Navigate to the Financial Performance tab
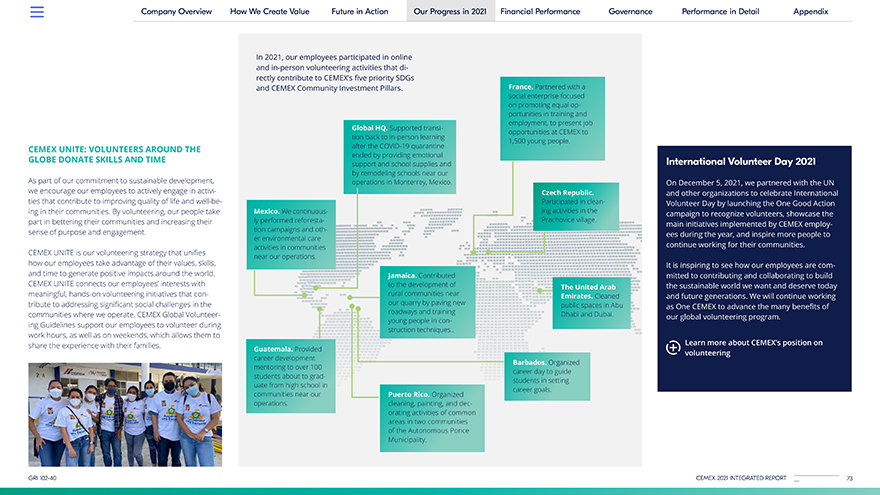Screen dimensions: 880x495 [x=540, y=12]
